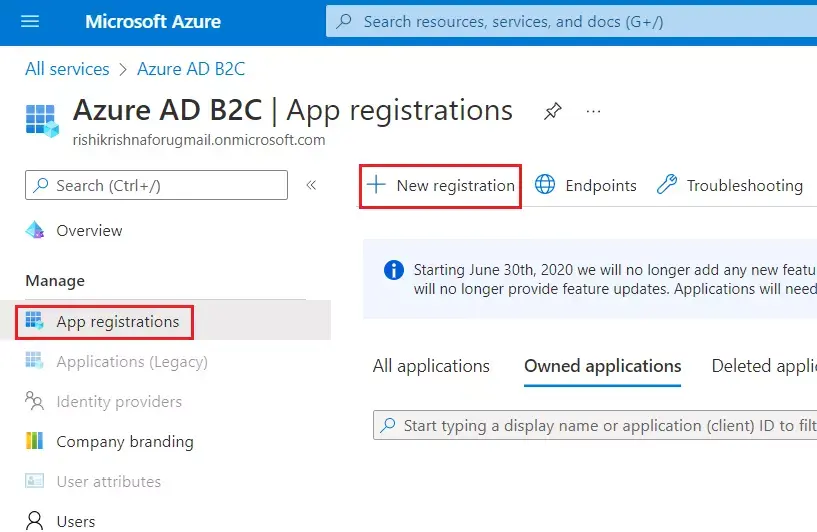The width and height of the screenshot is (817, 532).
Task: Click the Azure AD B2C service icon
Action: tap(42, 120)
